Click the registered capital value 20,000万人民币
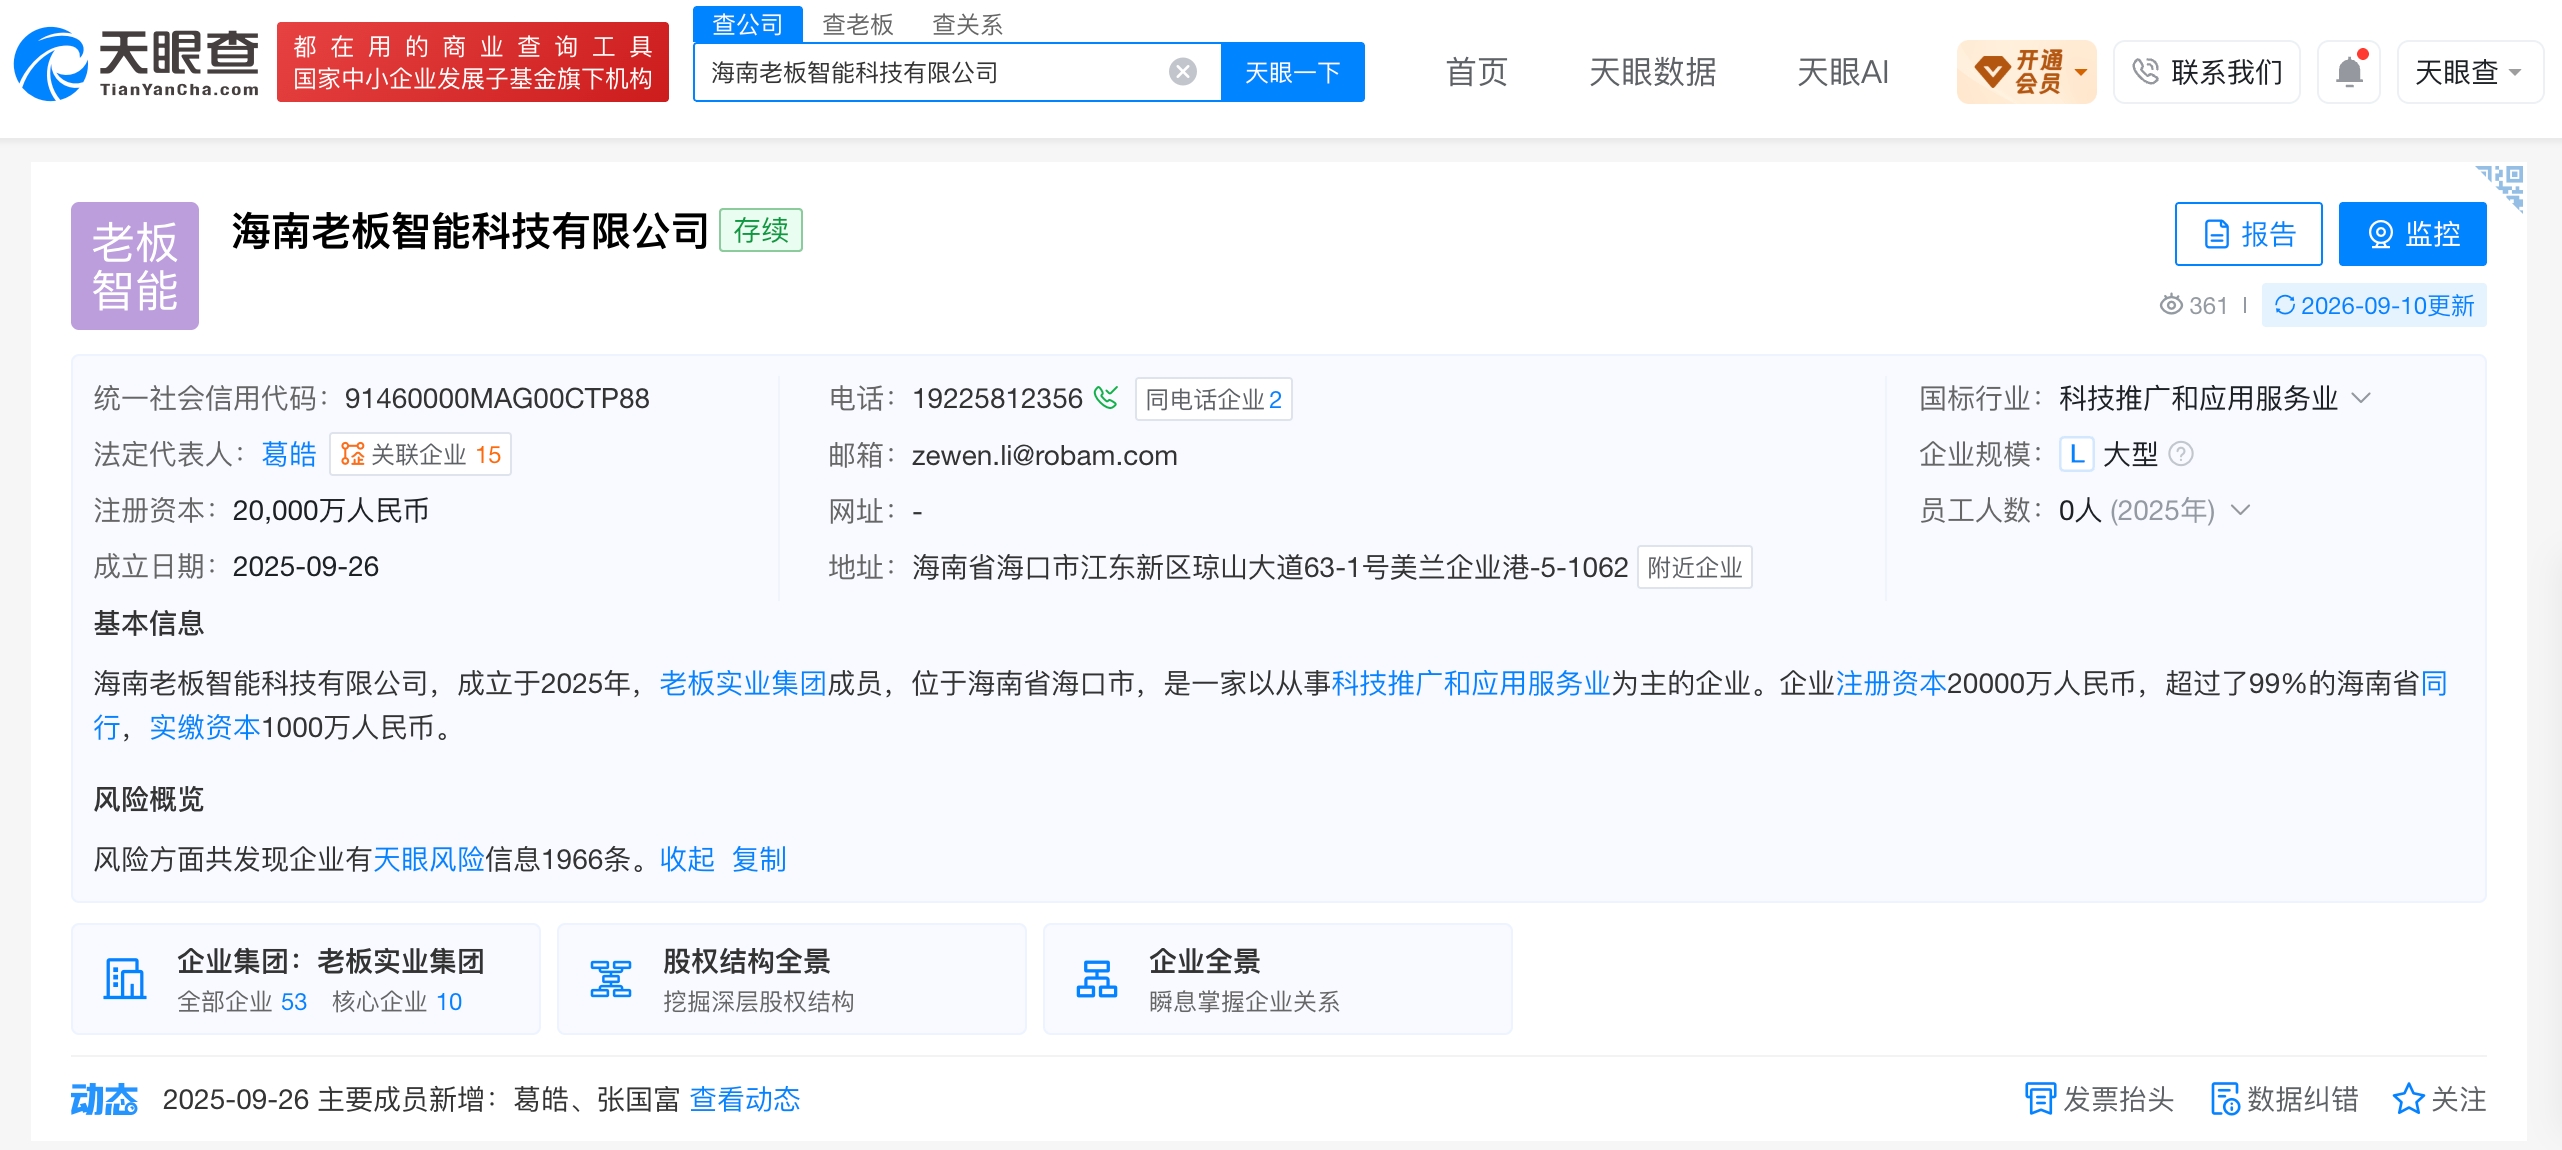The height and width of the screenshot is (1150, 2562). (330, 511)
